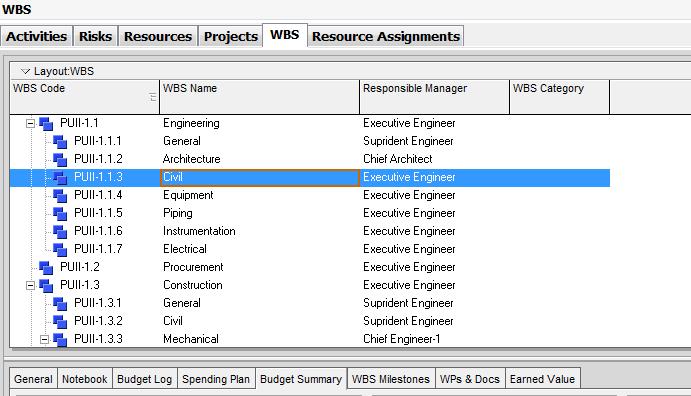Switch to the Activities tab
The width and height of the screenshot is (691, 396).
click(37, 36)
